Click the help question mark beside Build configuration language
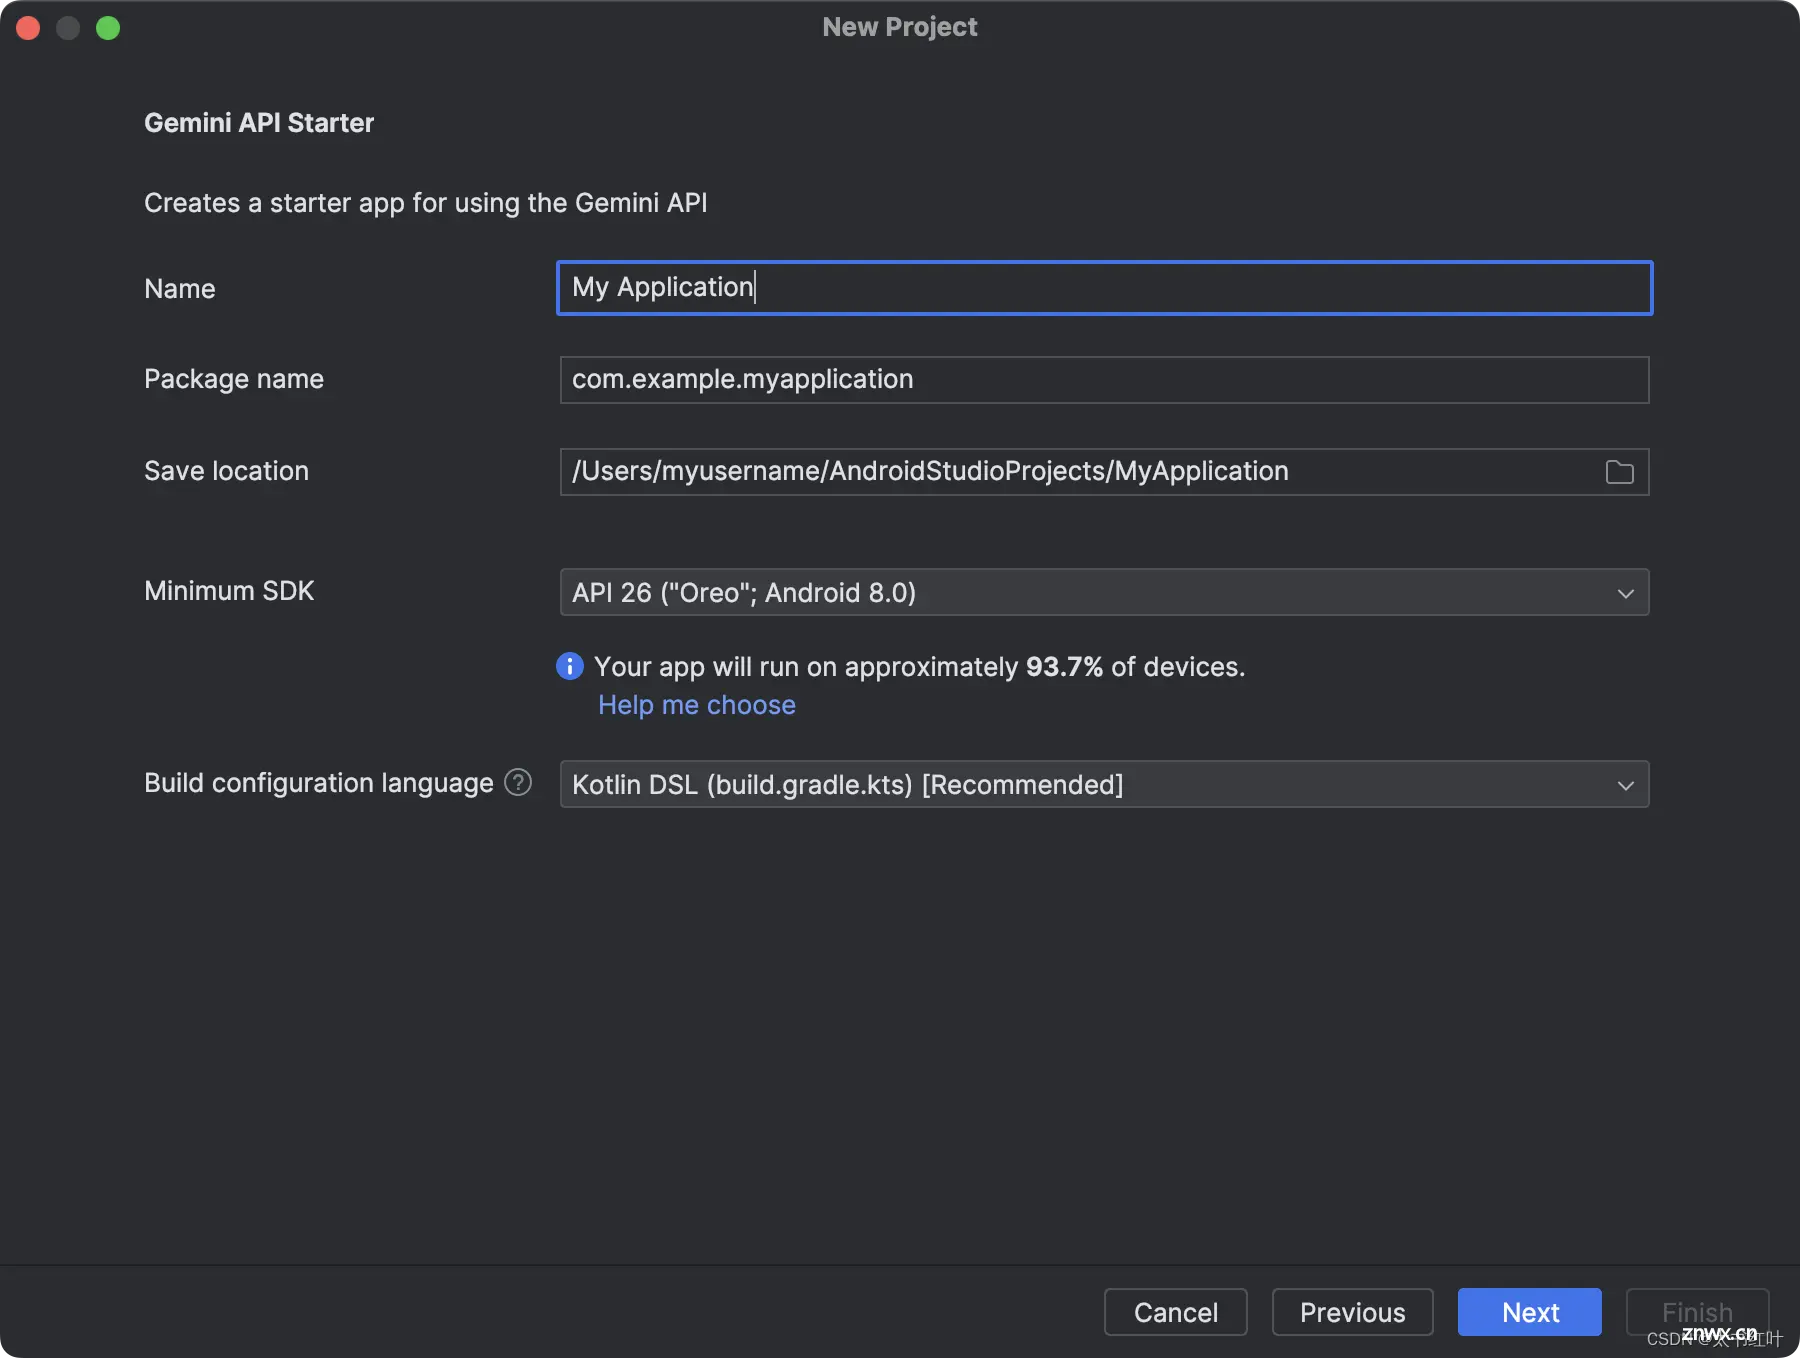Viewport: 1800px width, 1358px height. [x=518, y=782]
